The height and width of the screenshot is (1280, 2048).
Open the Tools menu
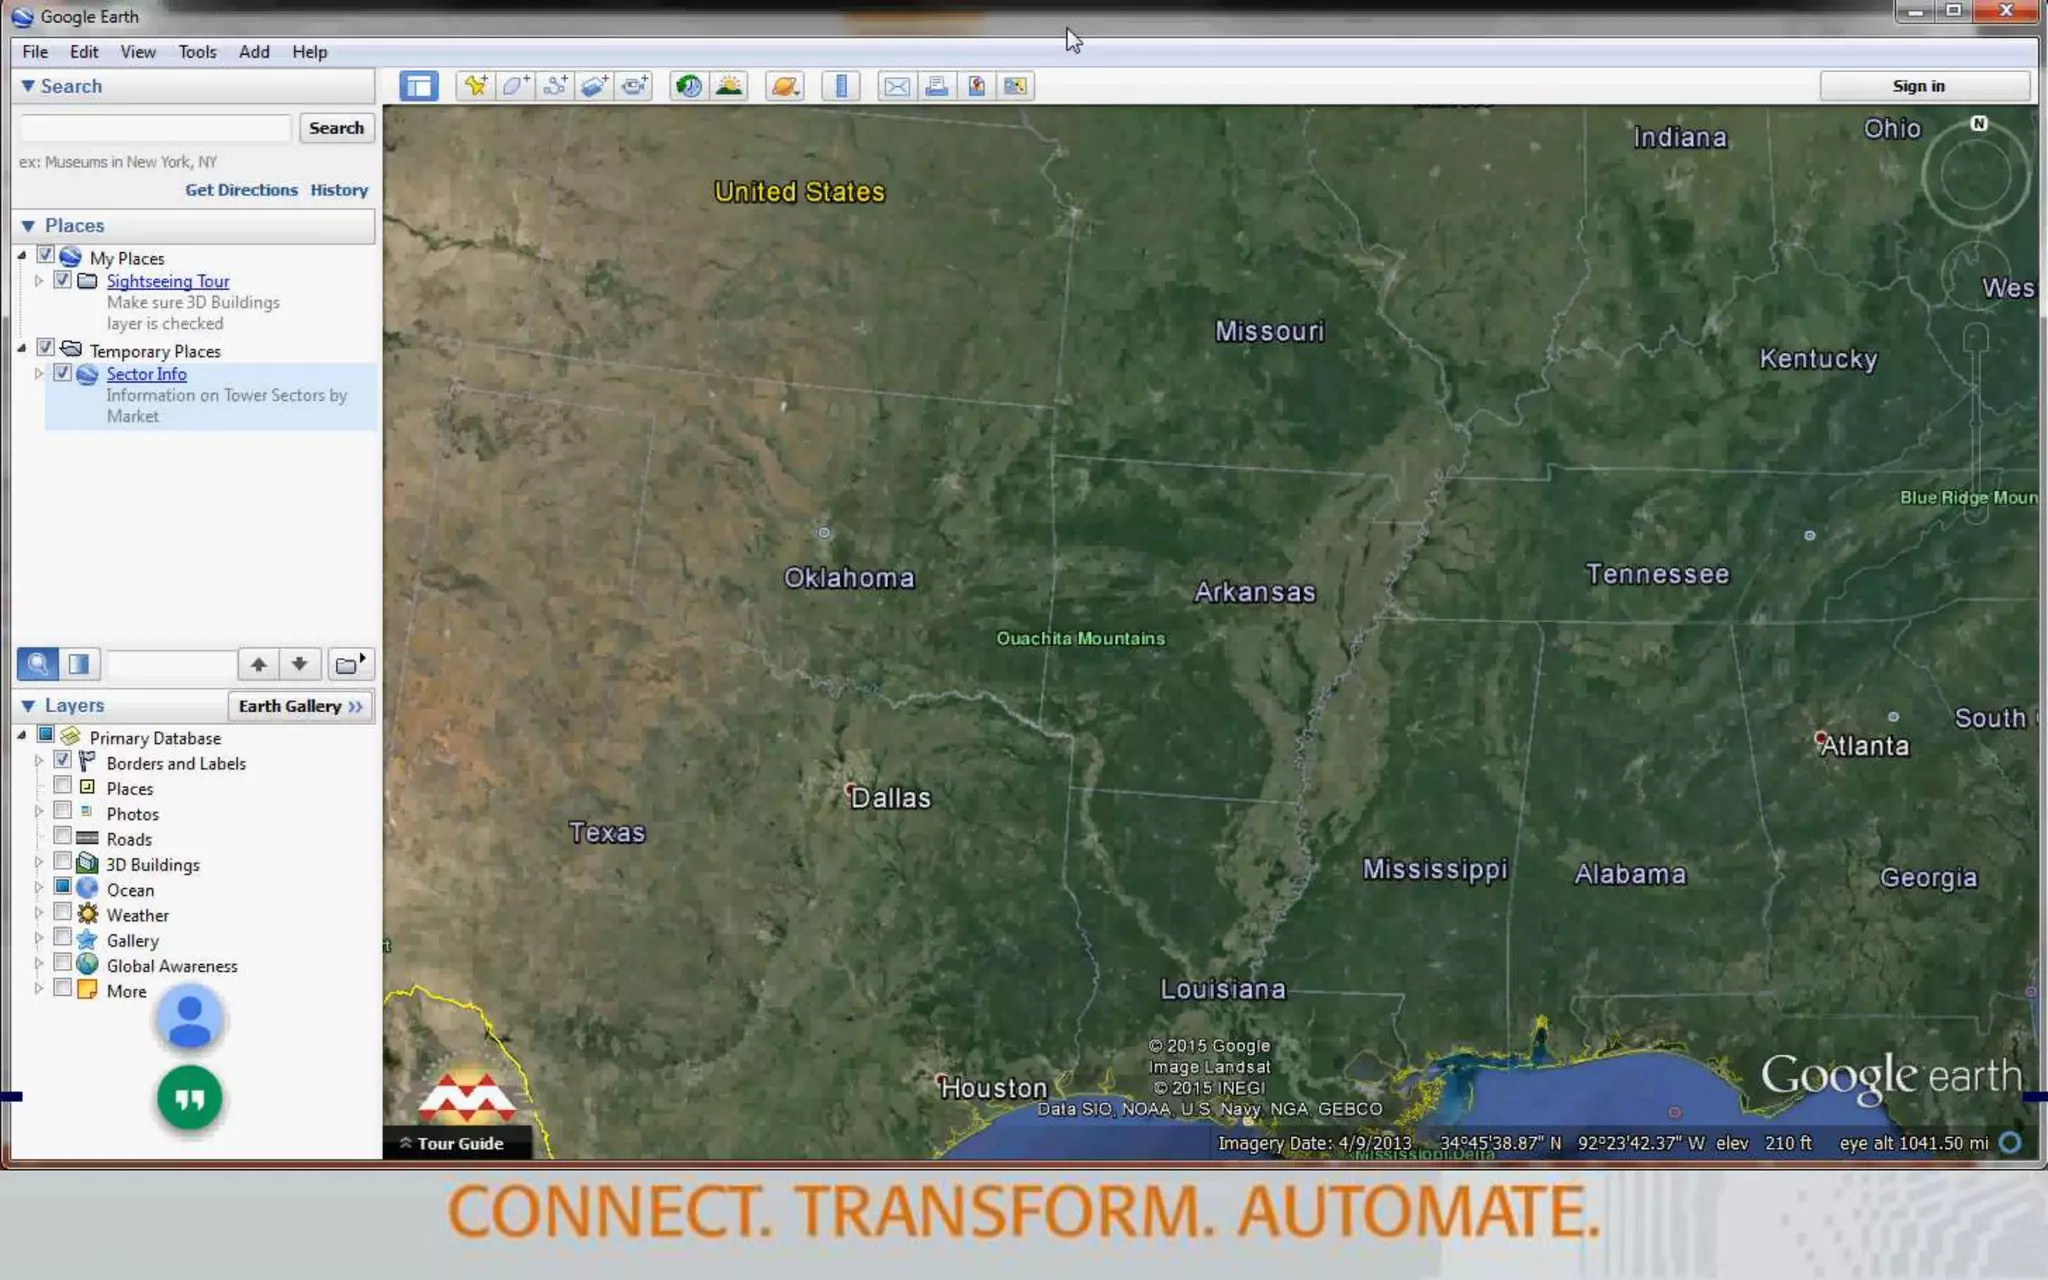click(x=197, y=52)
